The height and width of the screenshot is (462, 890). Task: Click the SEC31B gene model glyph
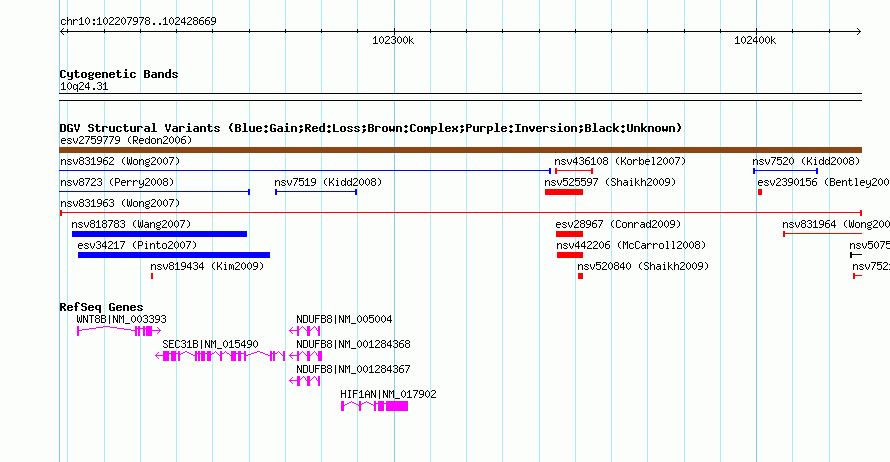(x=220, y=356)
